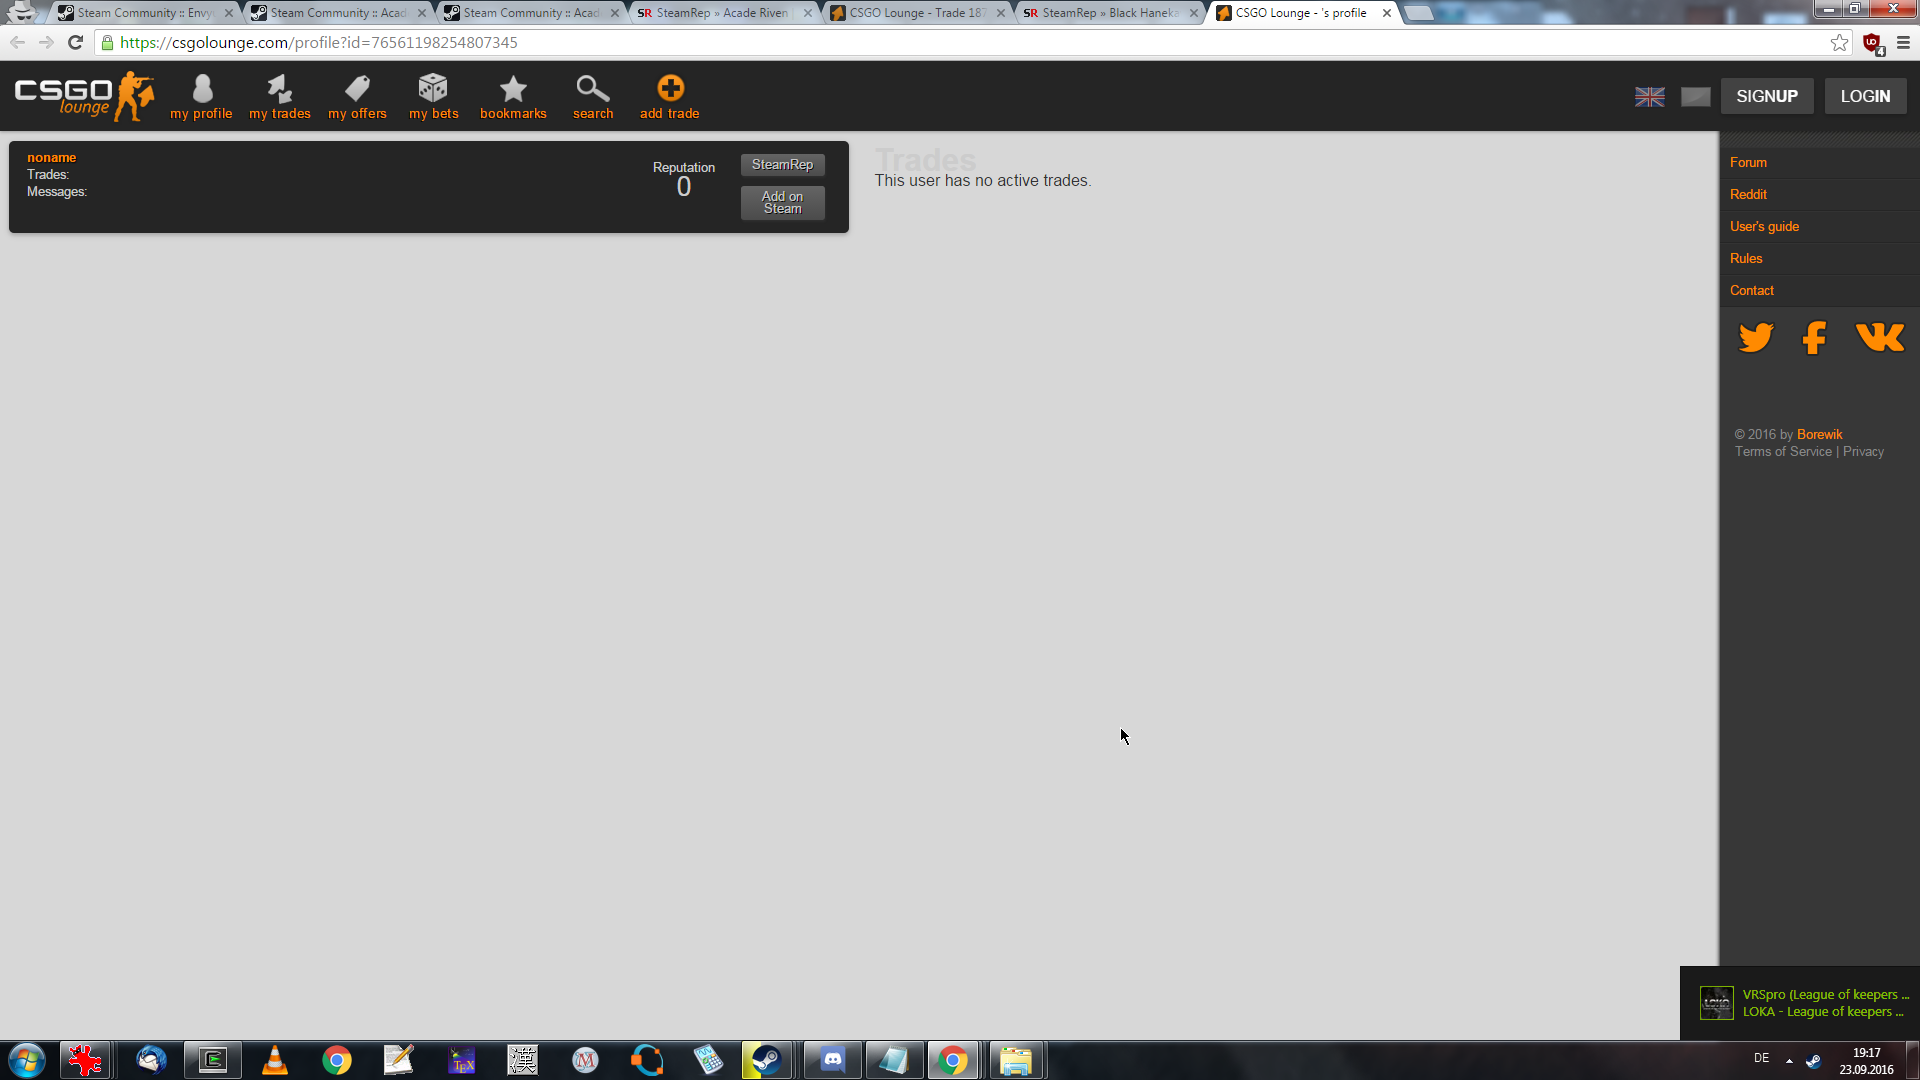Click the SteamRep button

[x=782, y=165]
